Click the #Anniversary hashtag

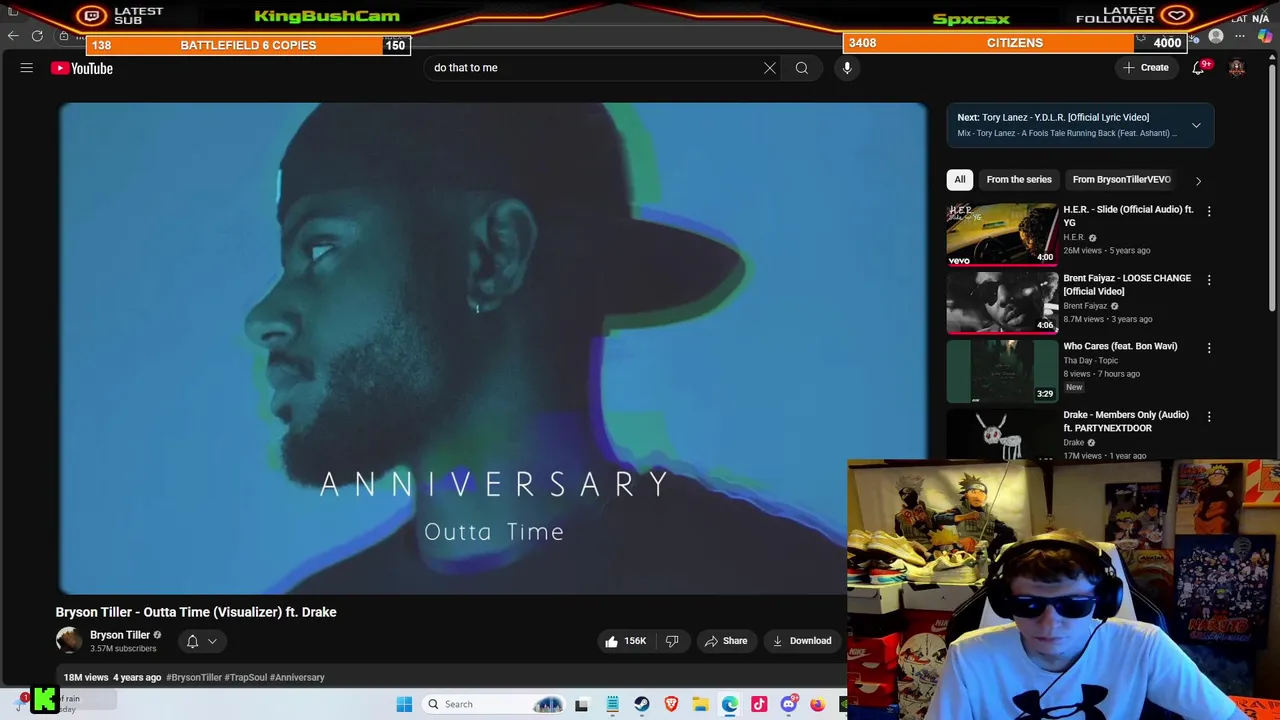pos(297,678)
